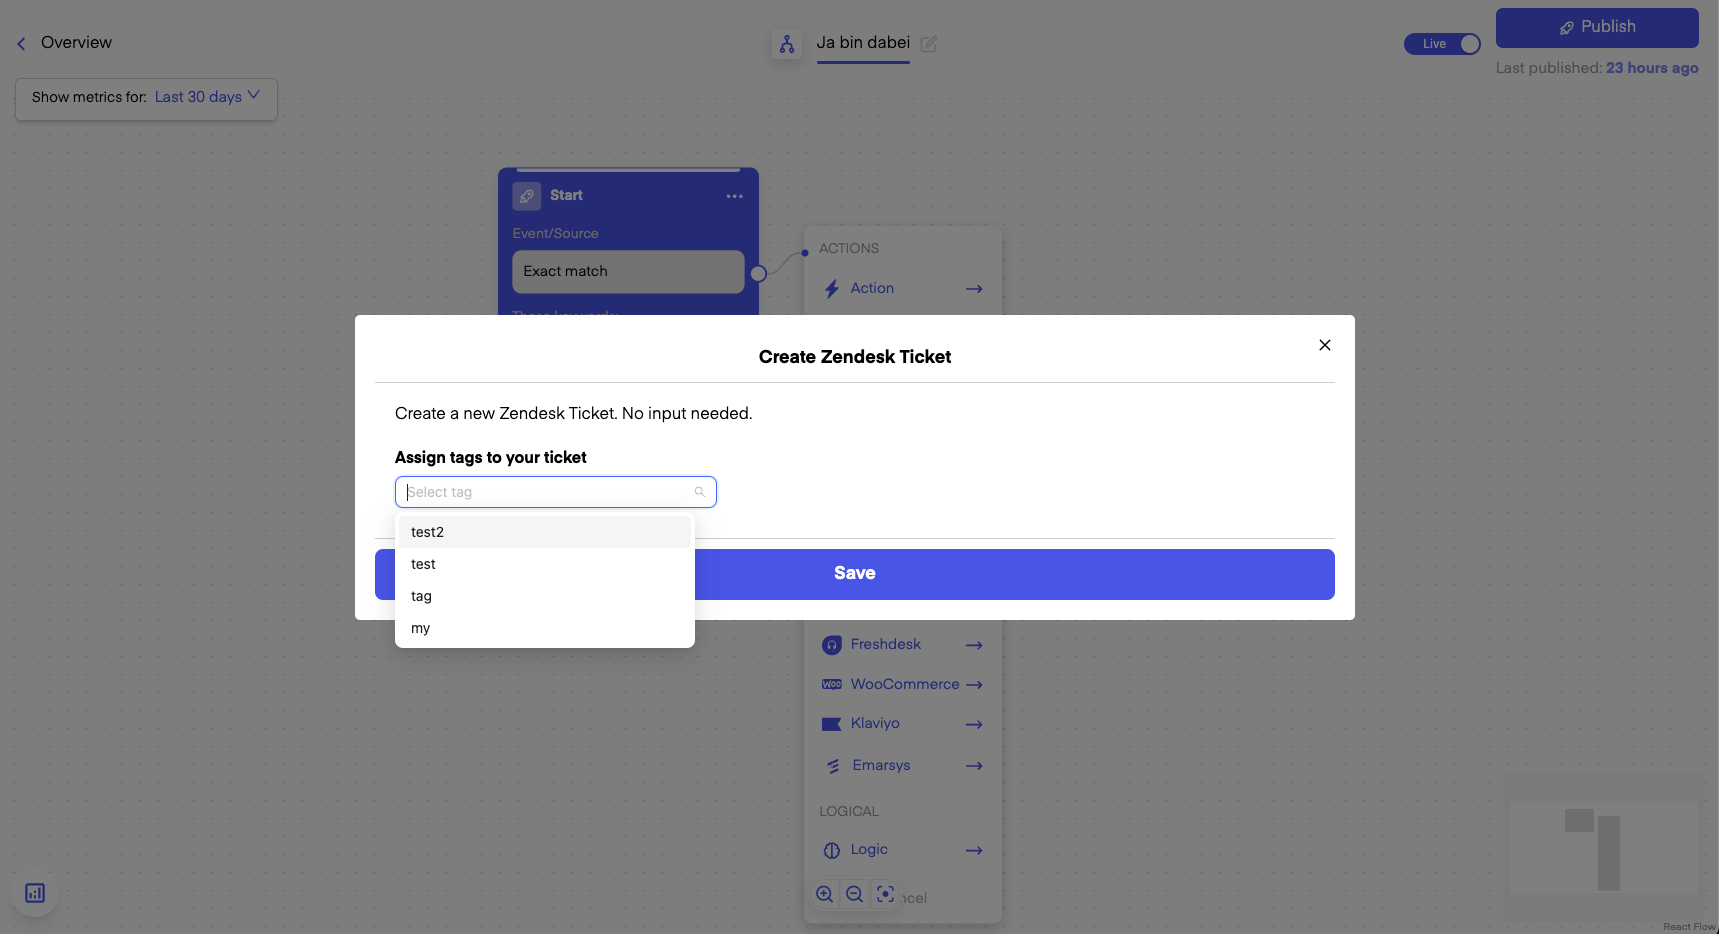This screenshot has width=1719, height=934.
Task: Zoom in on the canvas
Action: [x=824, y=894]
